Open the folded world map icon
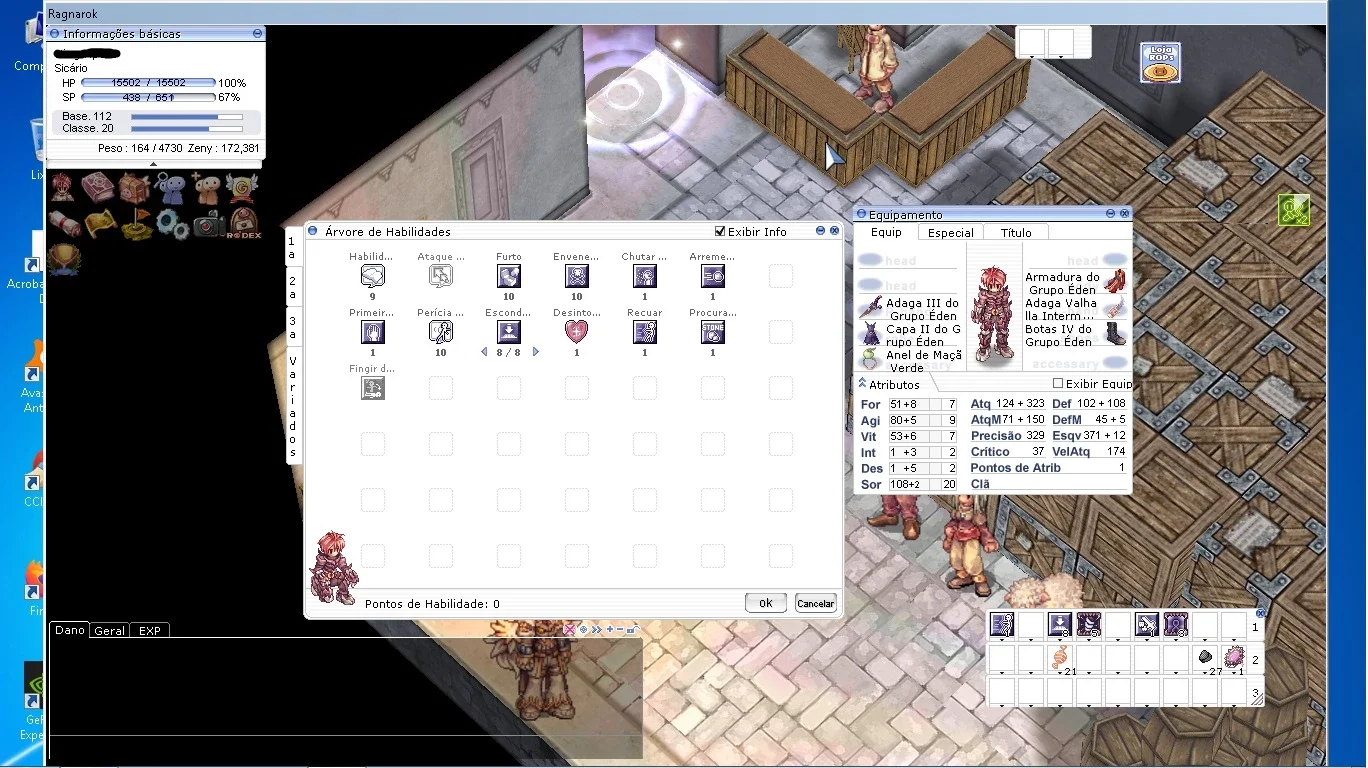Image resolution: width=1368 pixels, height=768 pixels. [99, 223]
